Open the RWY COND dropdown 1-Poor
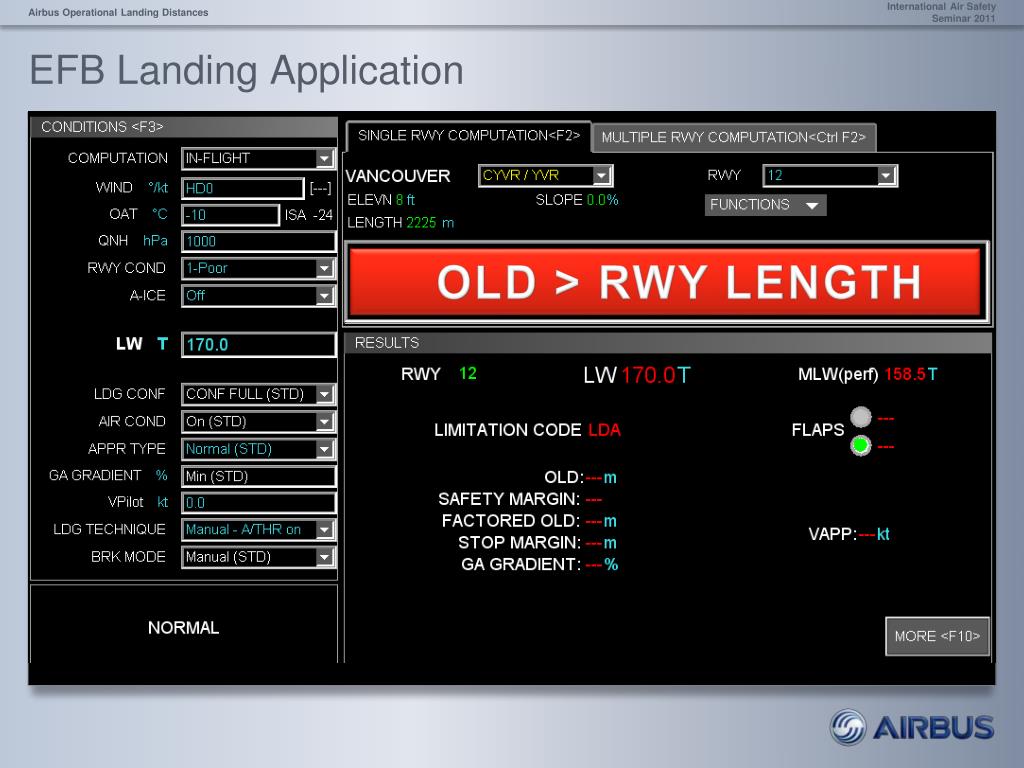This screenshot has height=768, width=1024. 259,268
